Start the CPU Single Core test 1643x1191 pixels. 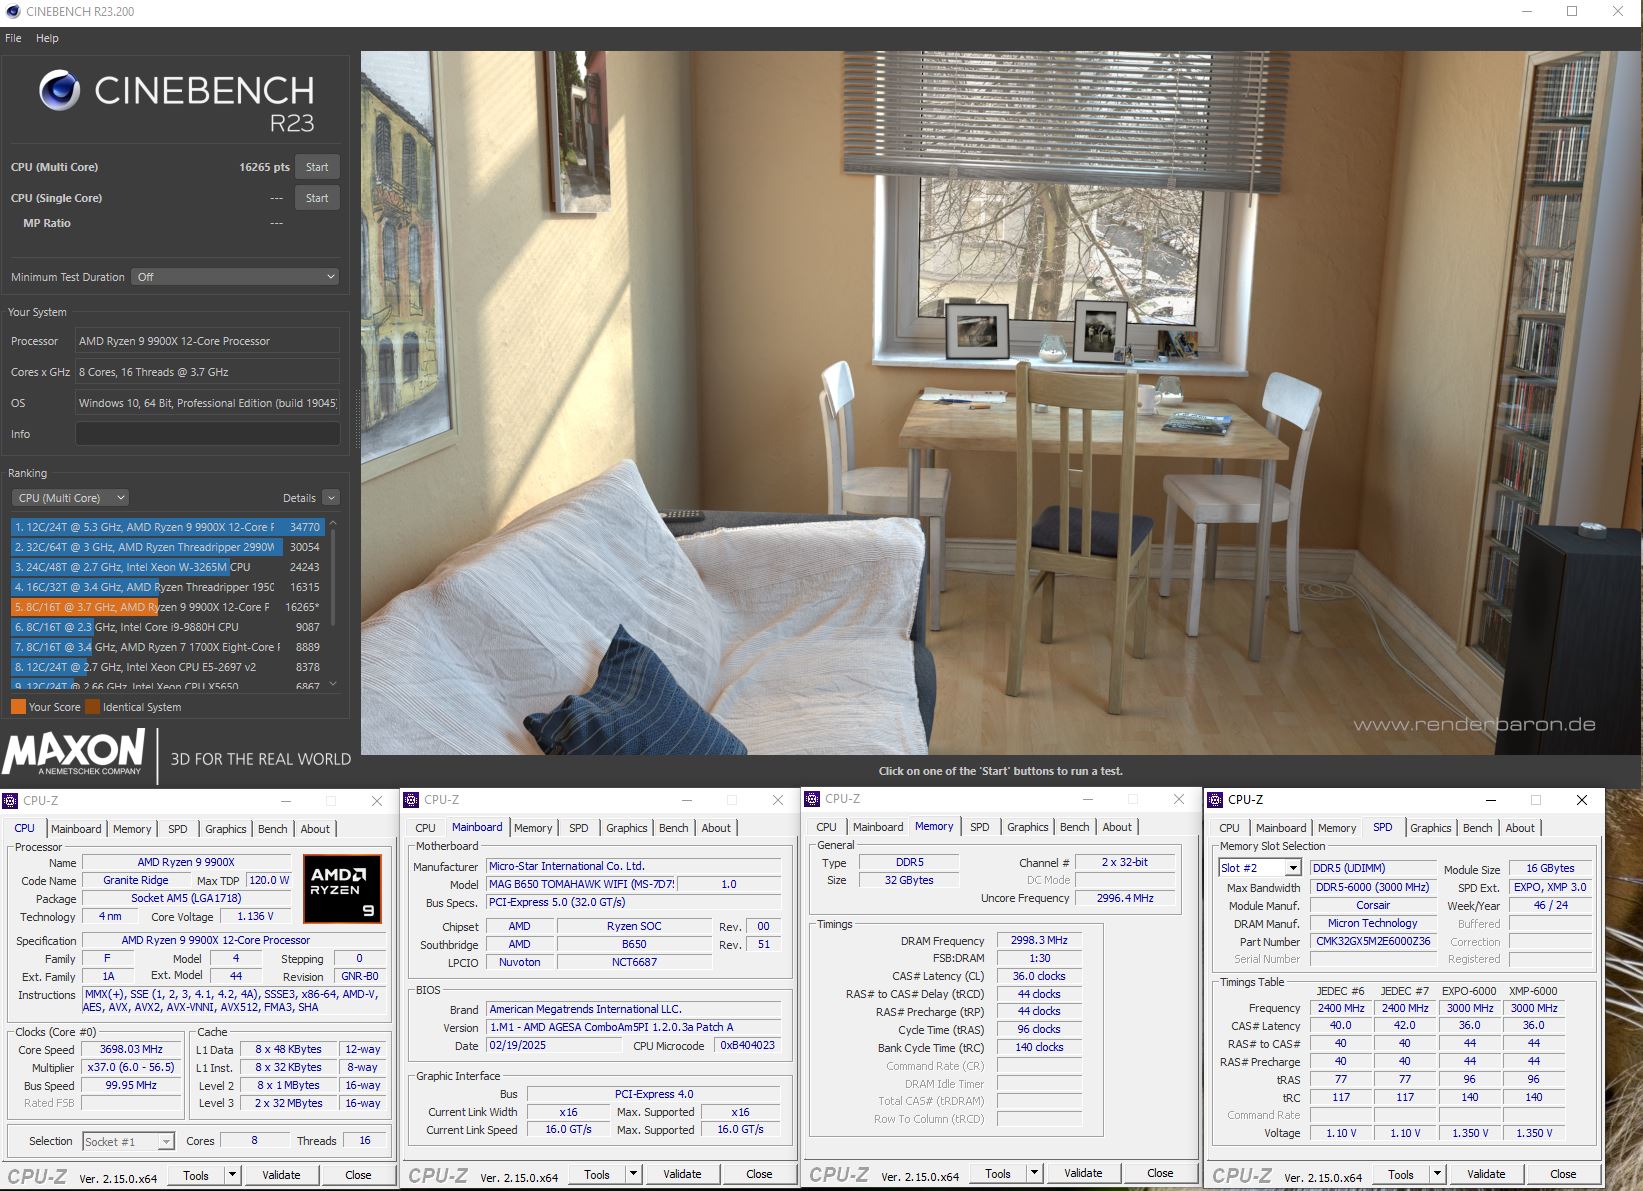point(317,198)
